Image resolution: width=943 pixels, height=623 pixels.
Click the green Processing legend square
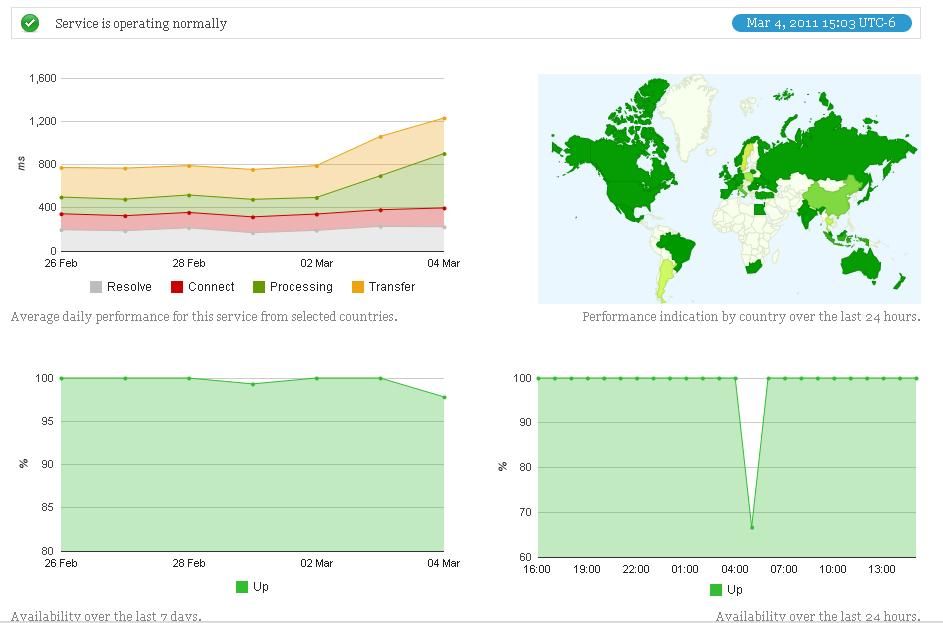coord(259,287)
